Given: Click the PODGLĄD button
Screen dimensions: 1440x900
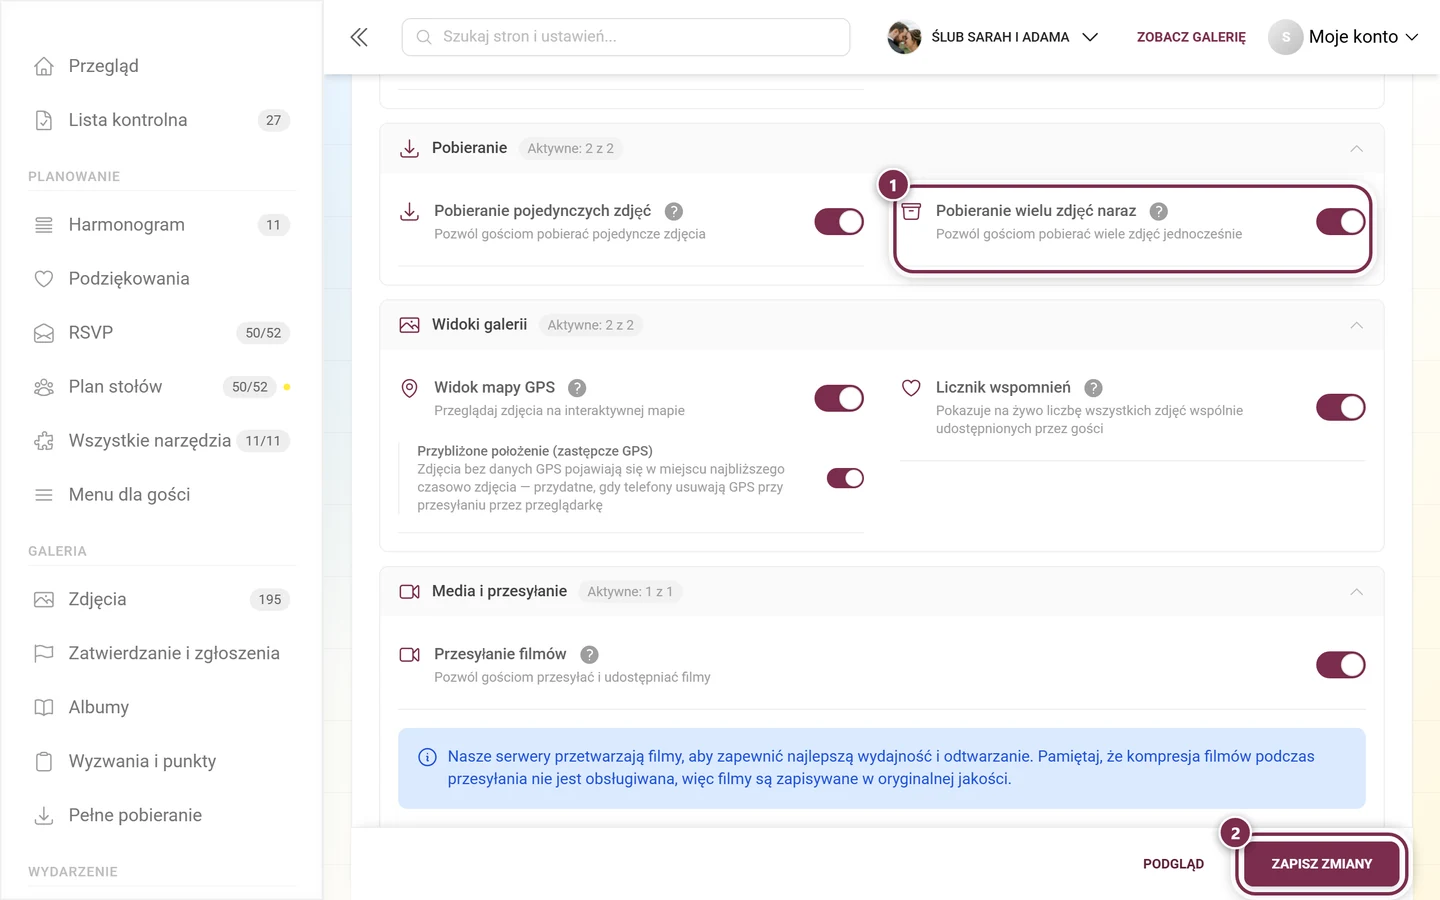Looking at the screenshot, I should [1173, 864].
